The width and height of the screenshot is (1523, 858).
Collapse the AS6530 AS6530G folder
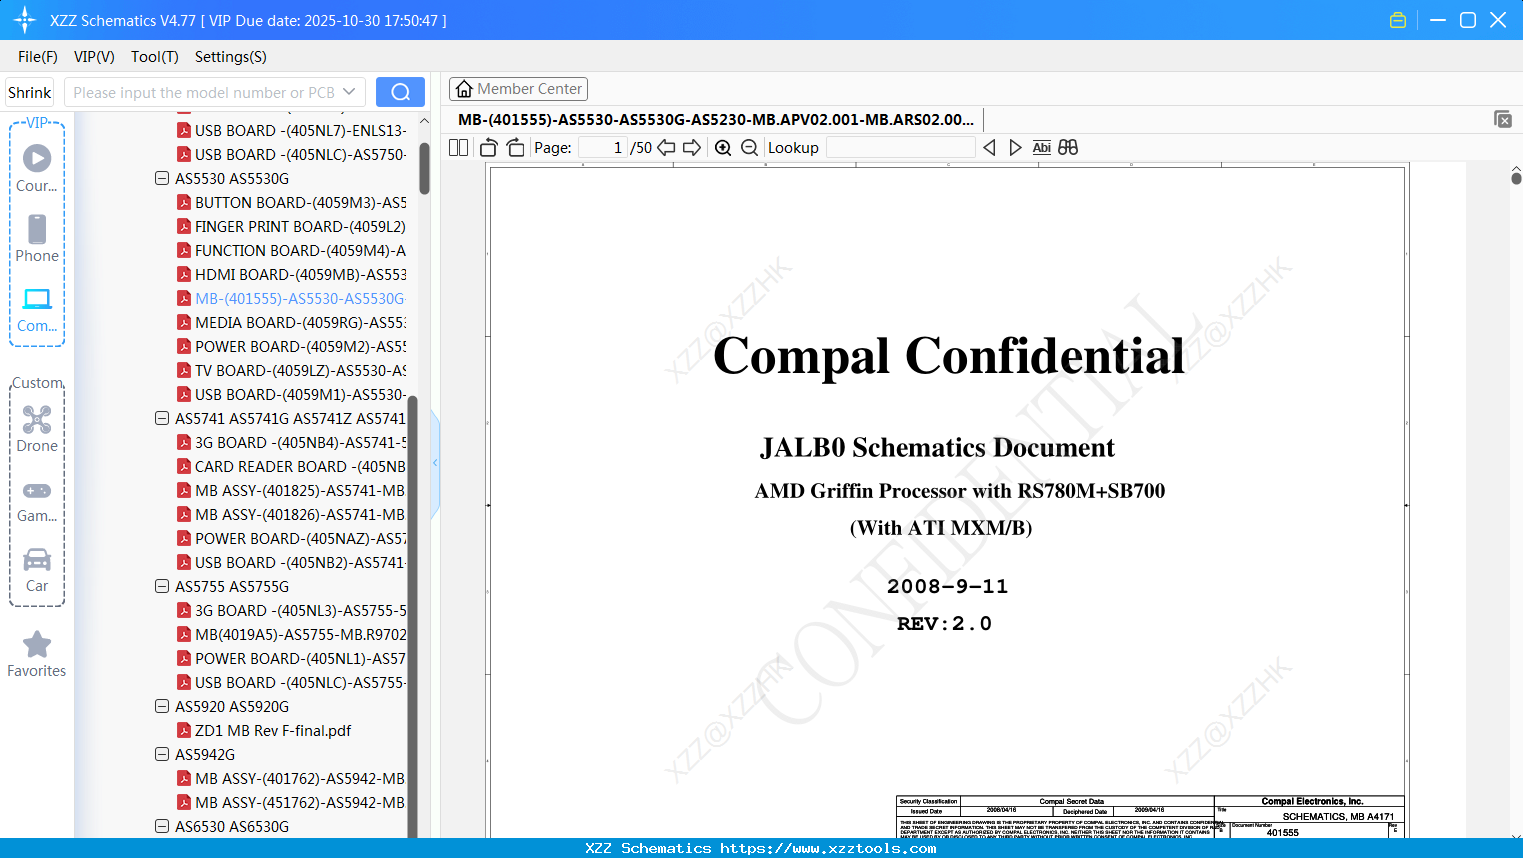coord(162,826)
